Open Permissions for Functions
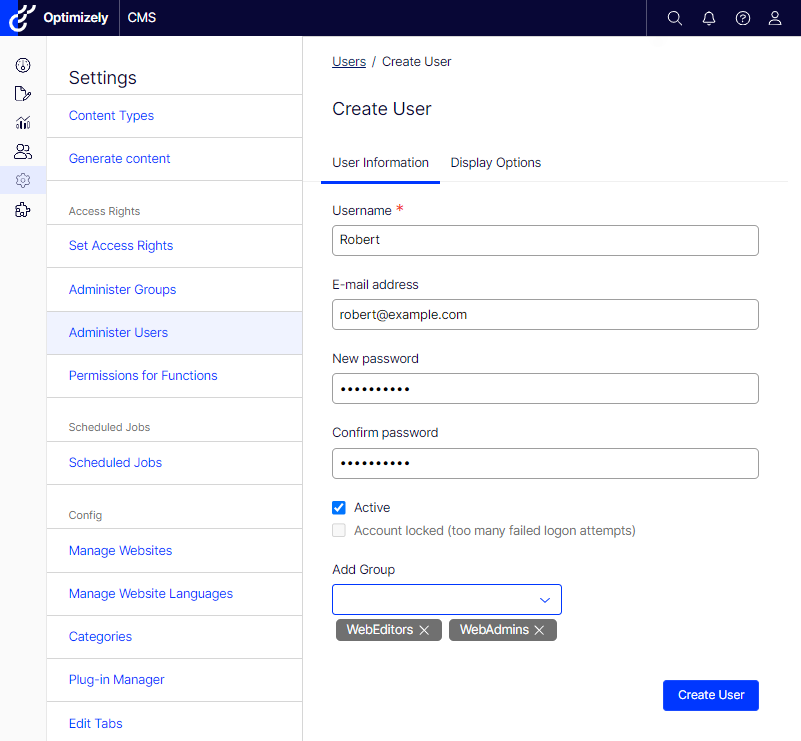 click(x=143, y=375)
